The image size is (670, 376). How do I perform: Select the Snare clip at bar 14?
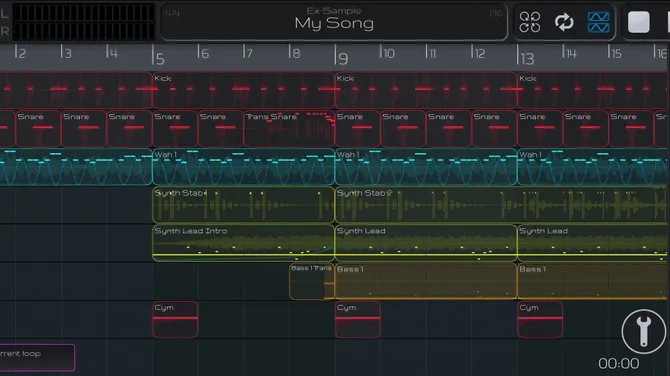coord(586,128)
